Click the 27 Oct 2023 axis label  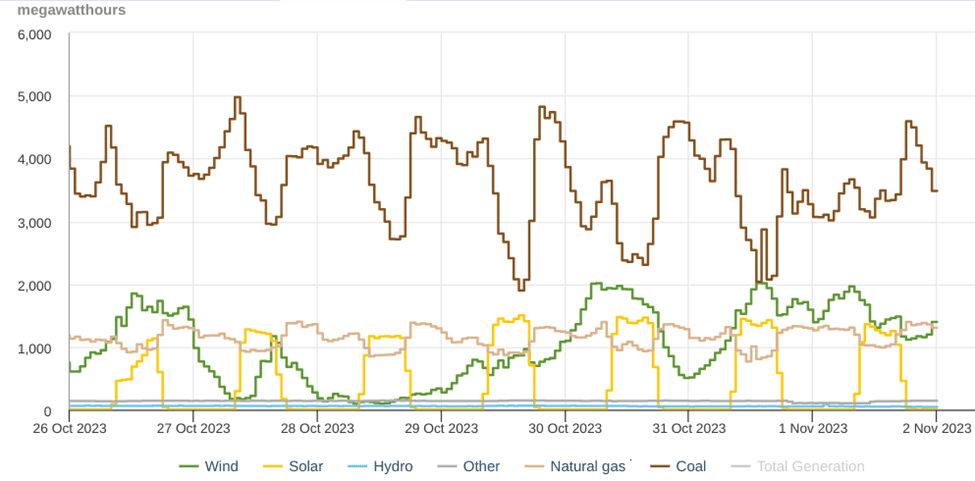tap(193, 429)
